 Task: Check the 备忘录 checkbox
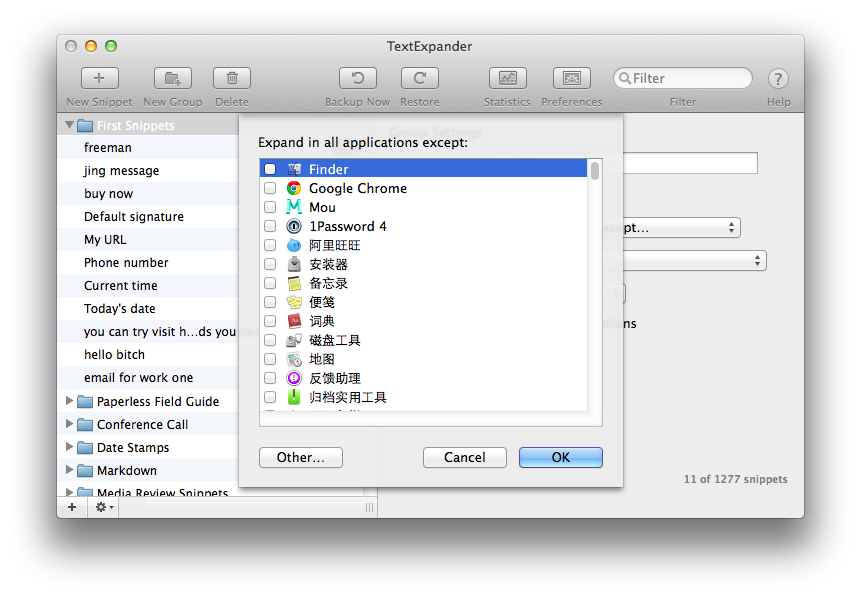click(270, 283)
